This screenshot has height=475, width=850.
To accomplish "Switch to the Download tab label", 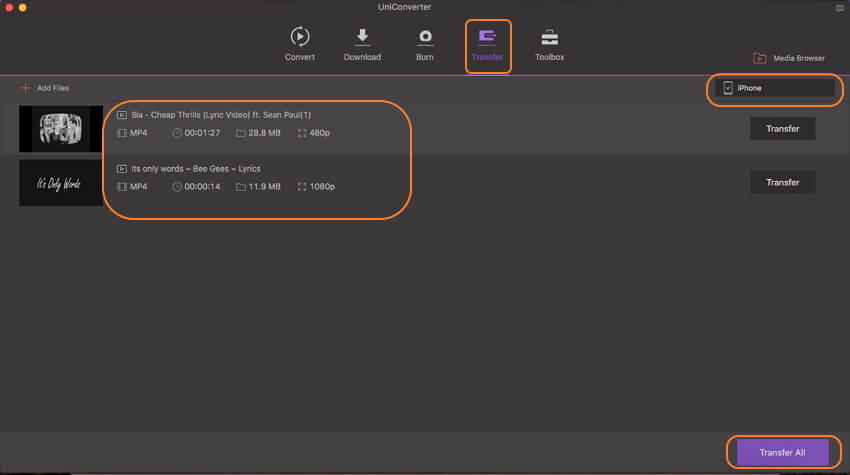I will 362,57.
